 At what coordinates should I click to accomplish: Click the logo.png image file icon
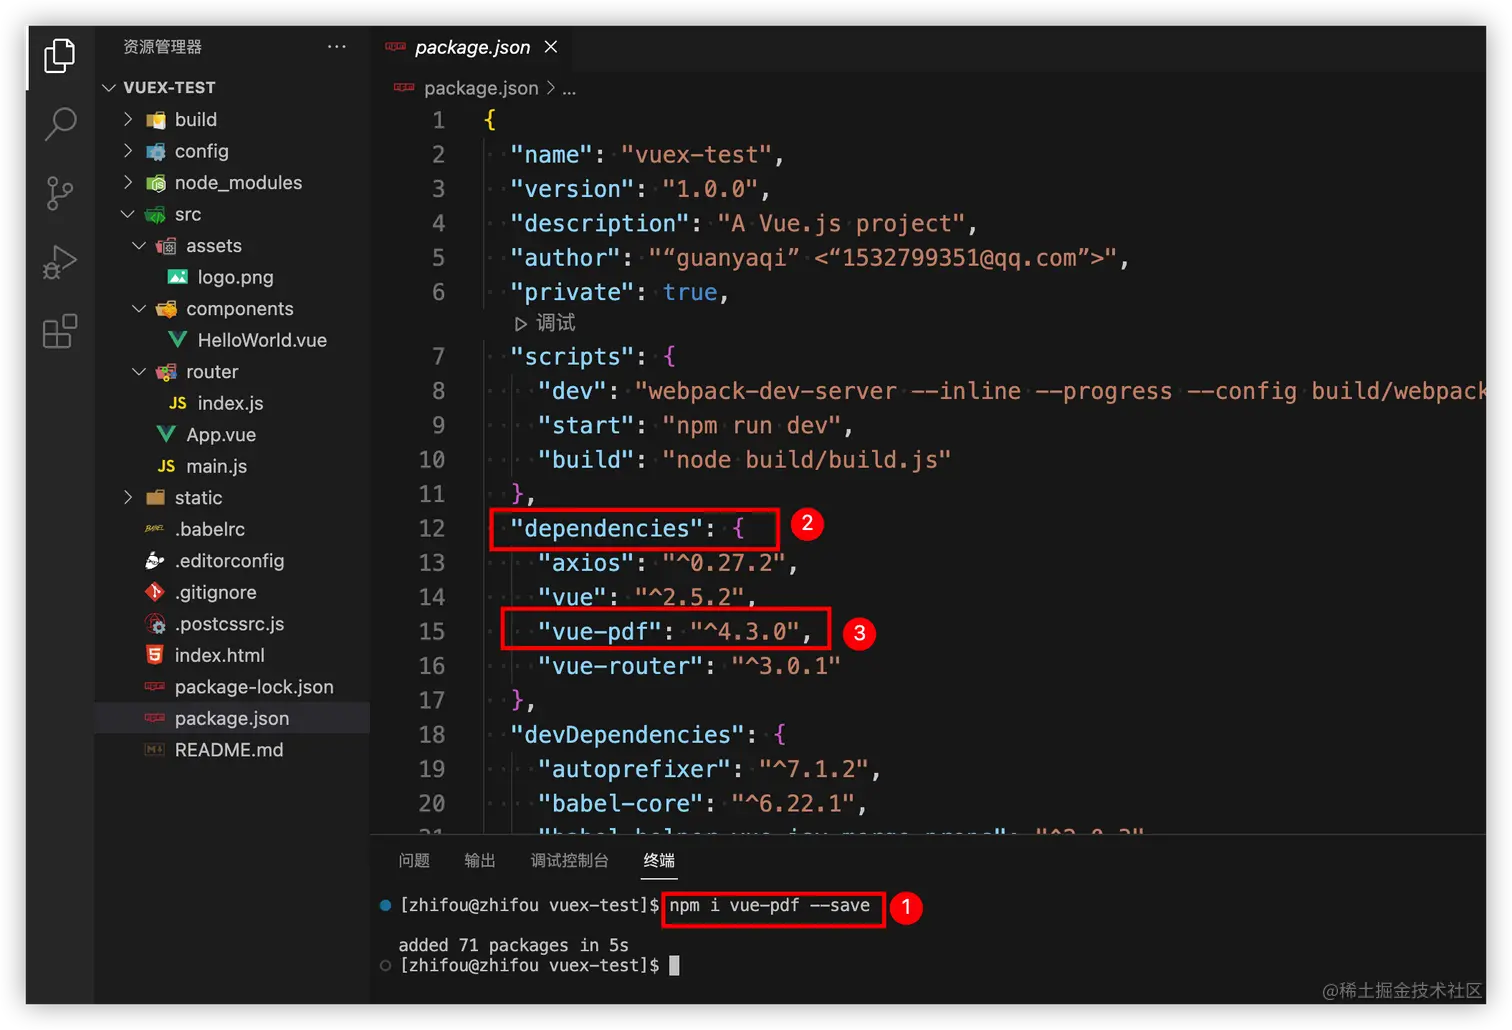[x=178, y=277]
